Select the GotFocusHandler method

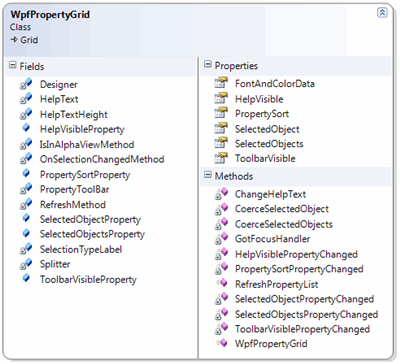272,239
